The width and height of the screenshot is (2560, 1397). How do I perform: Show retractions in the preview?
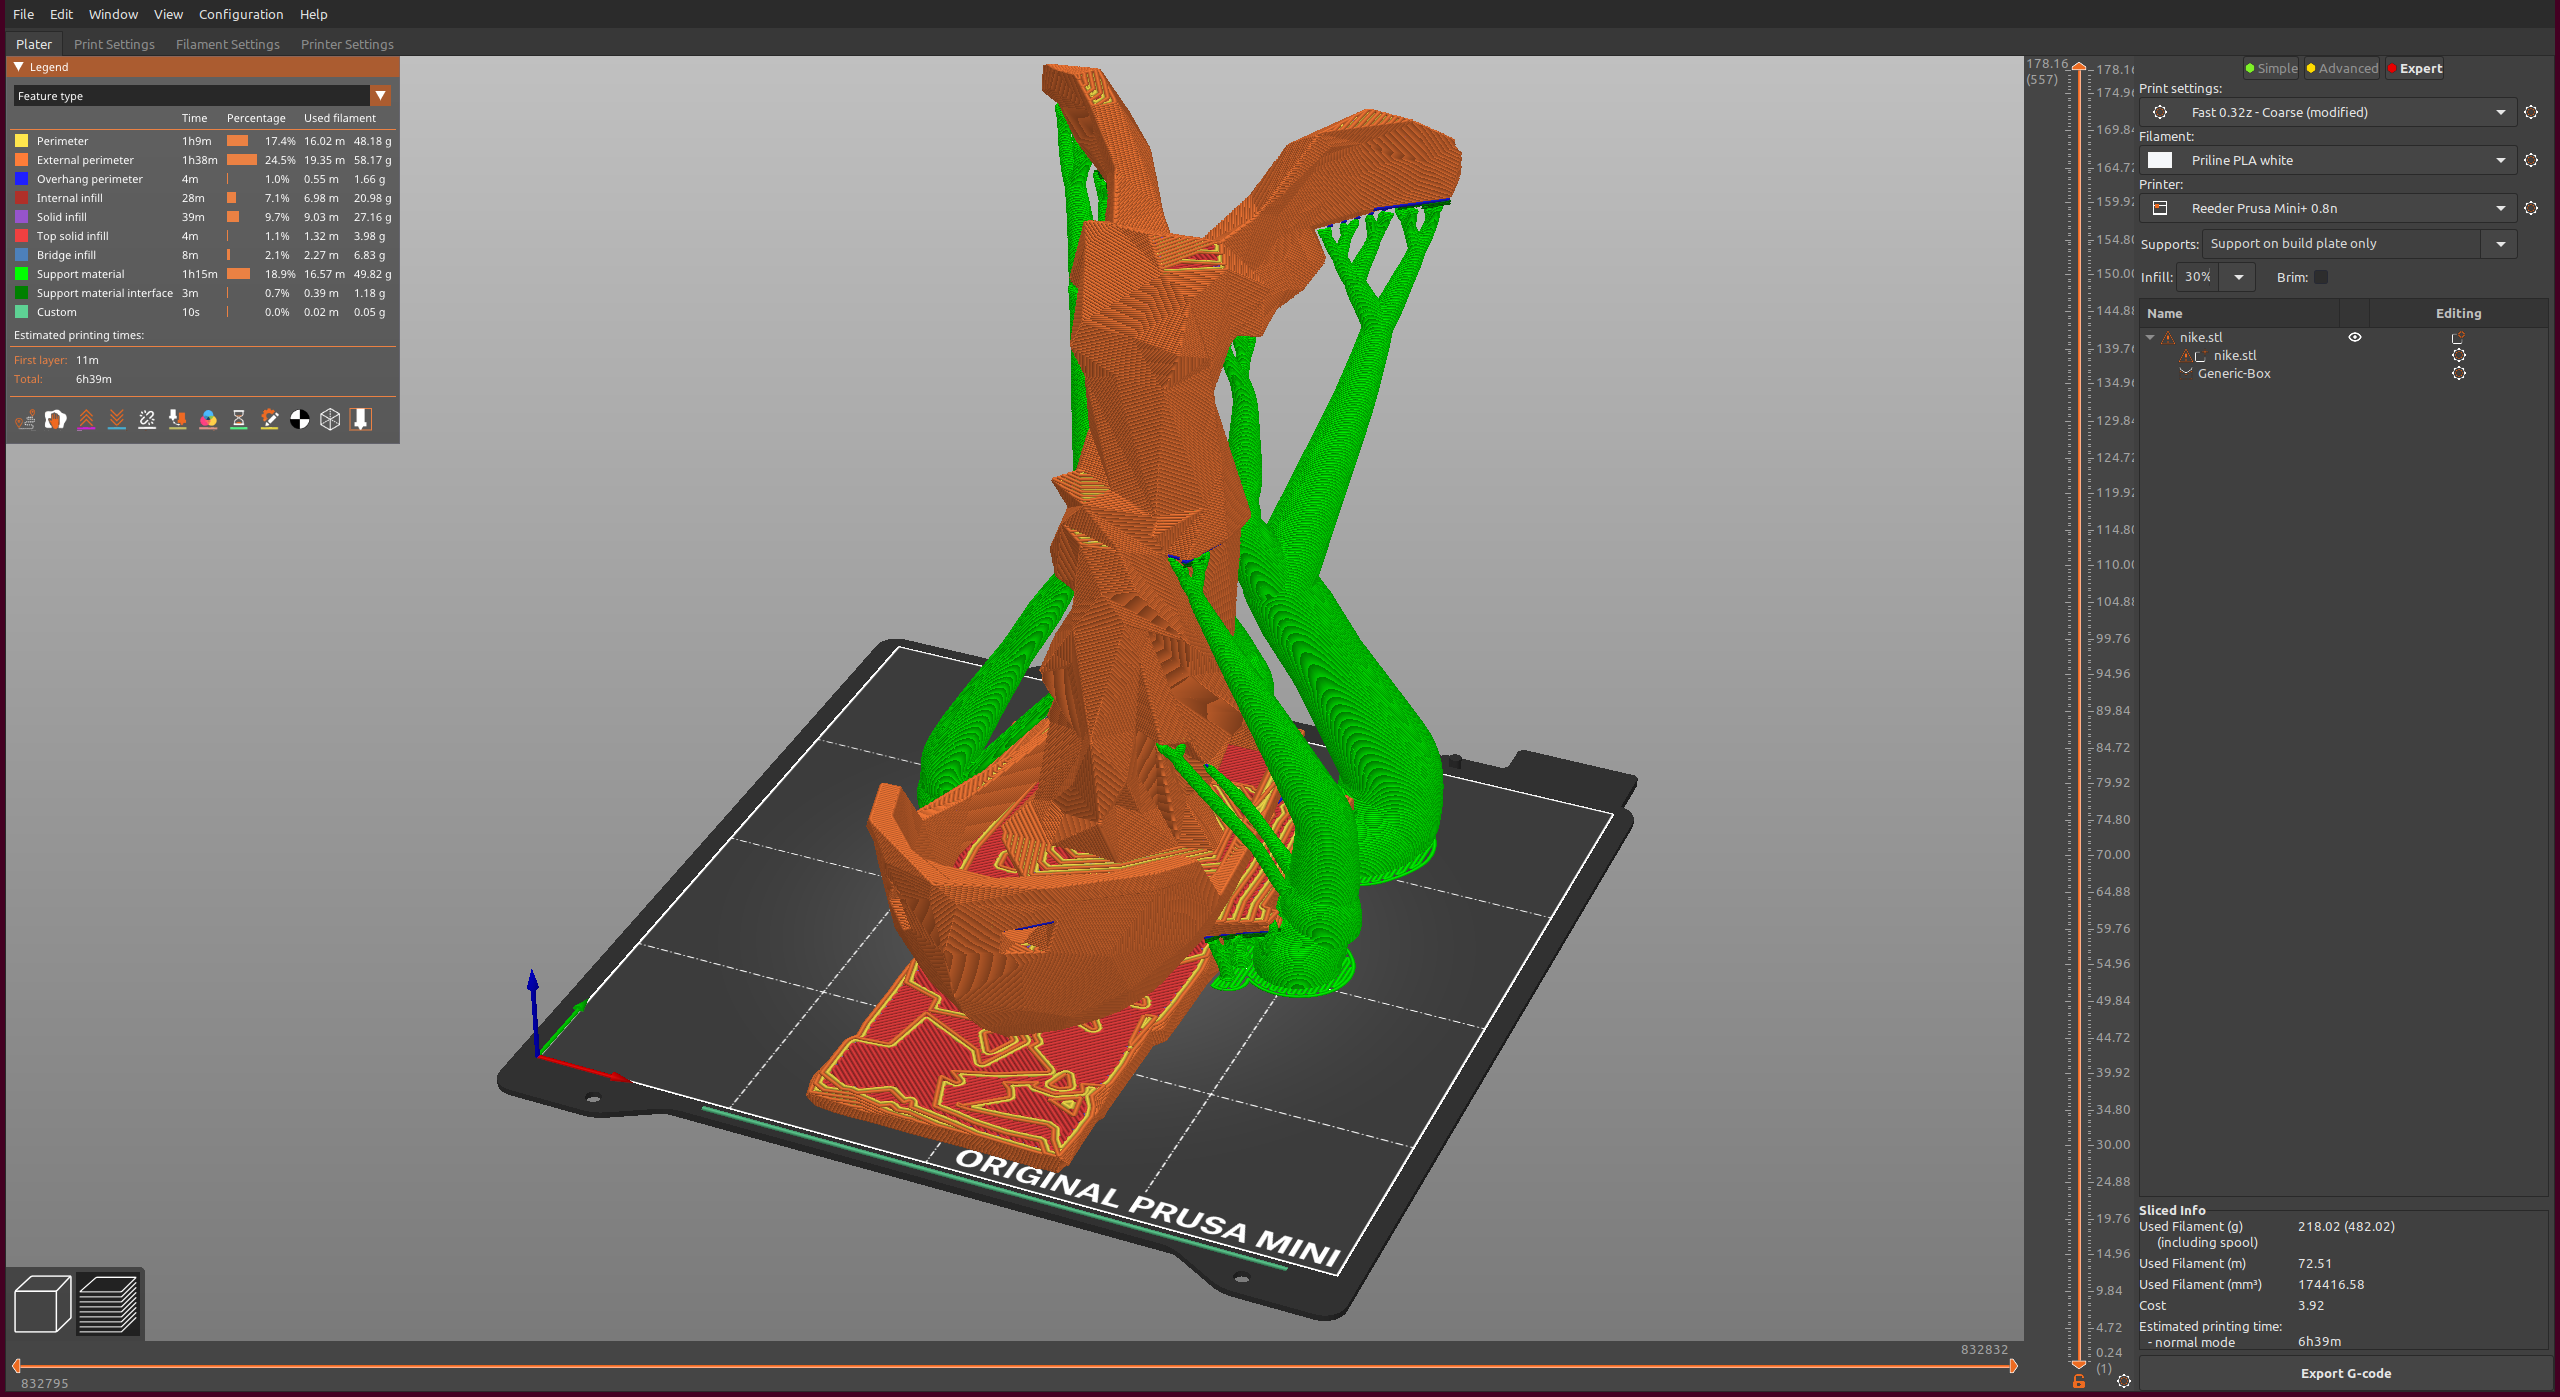tap(87, 420)
